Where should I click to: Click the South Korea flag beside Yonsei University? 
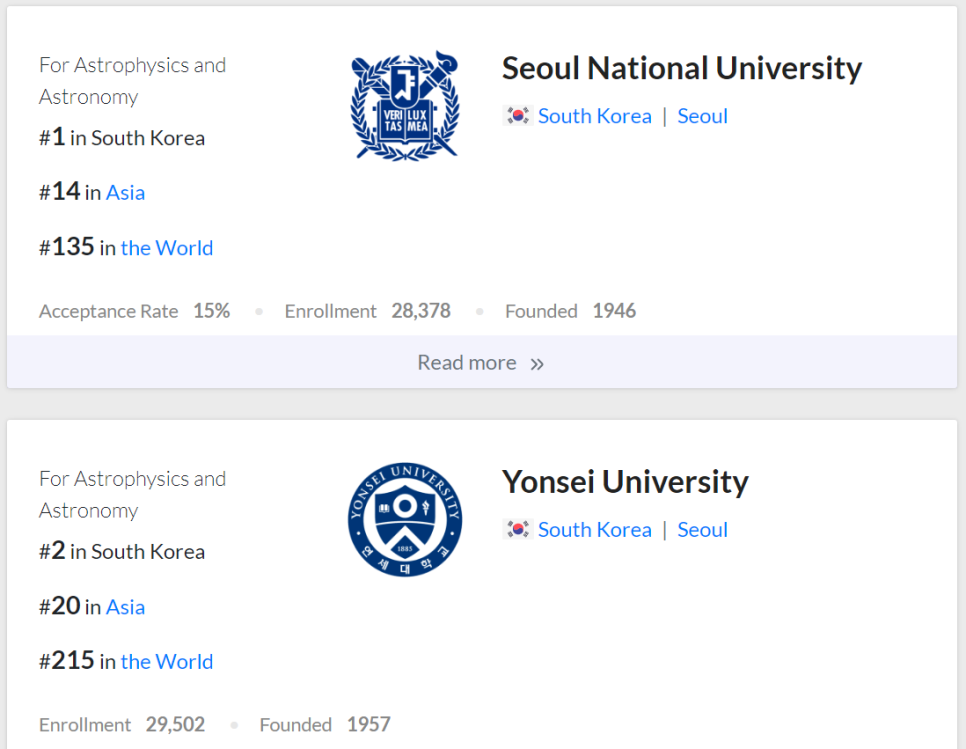click(518, 530)
